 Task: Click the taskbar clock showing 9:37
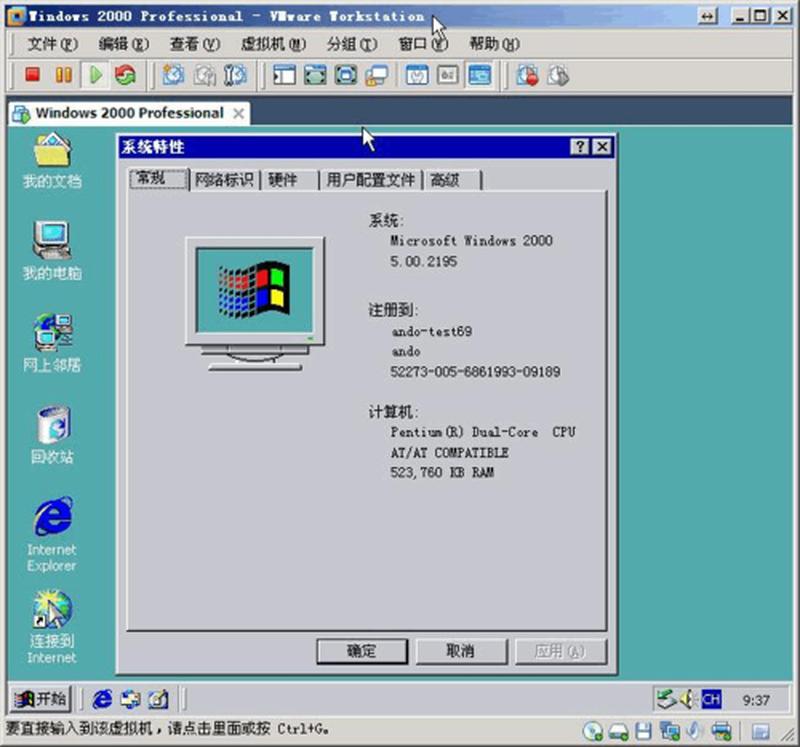click(756, 700)
